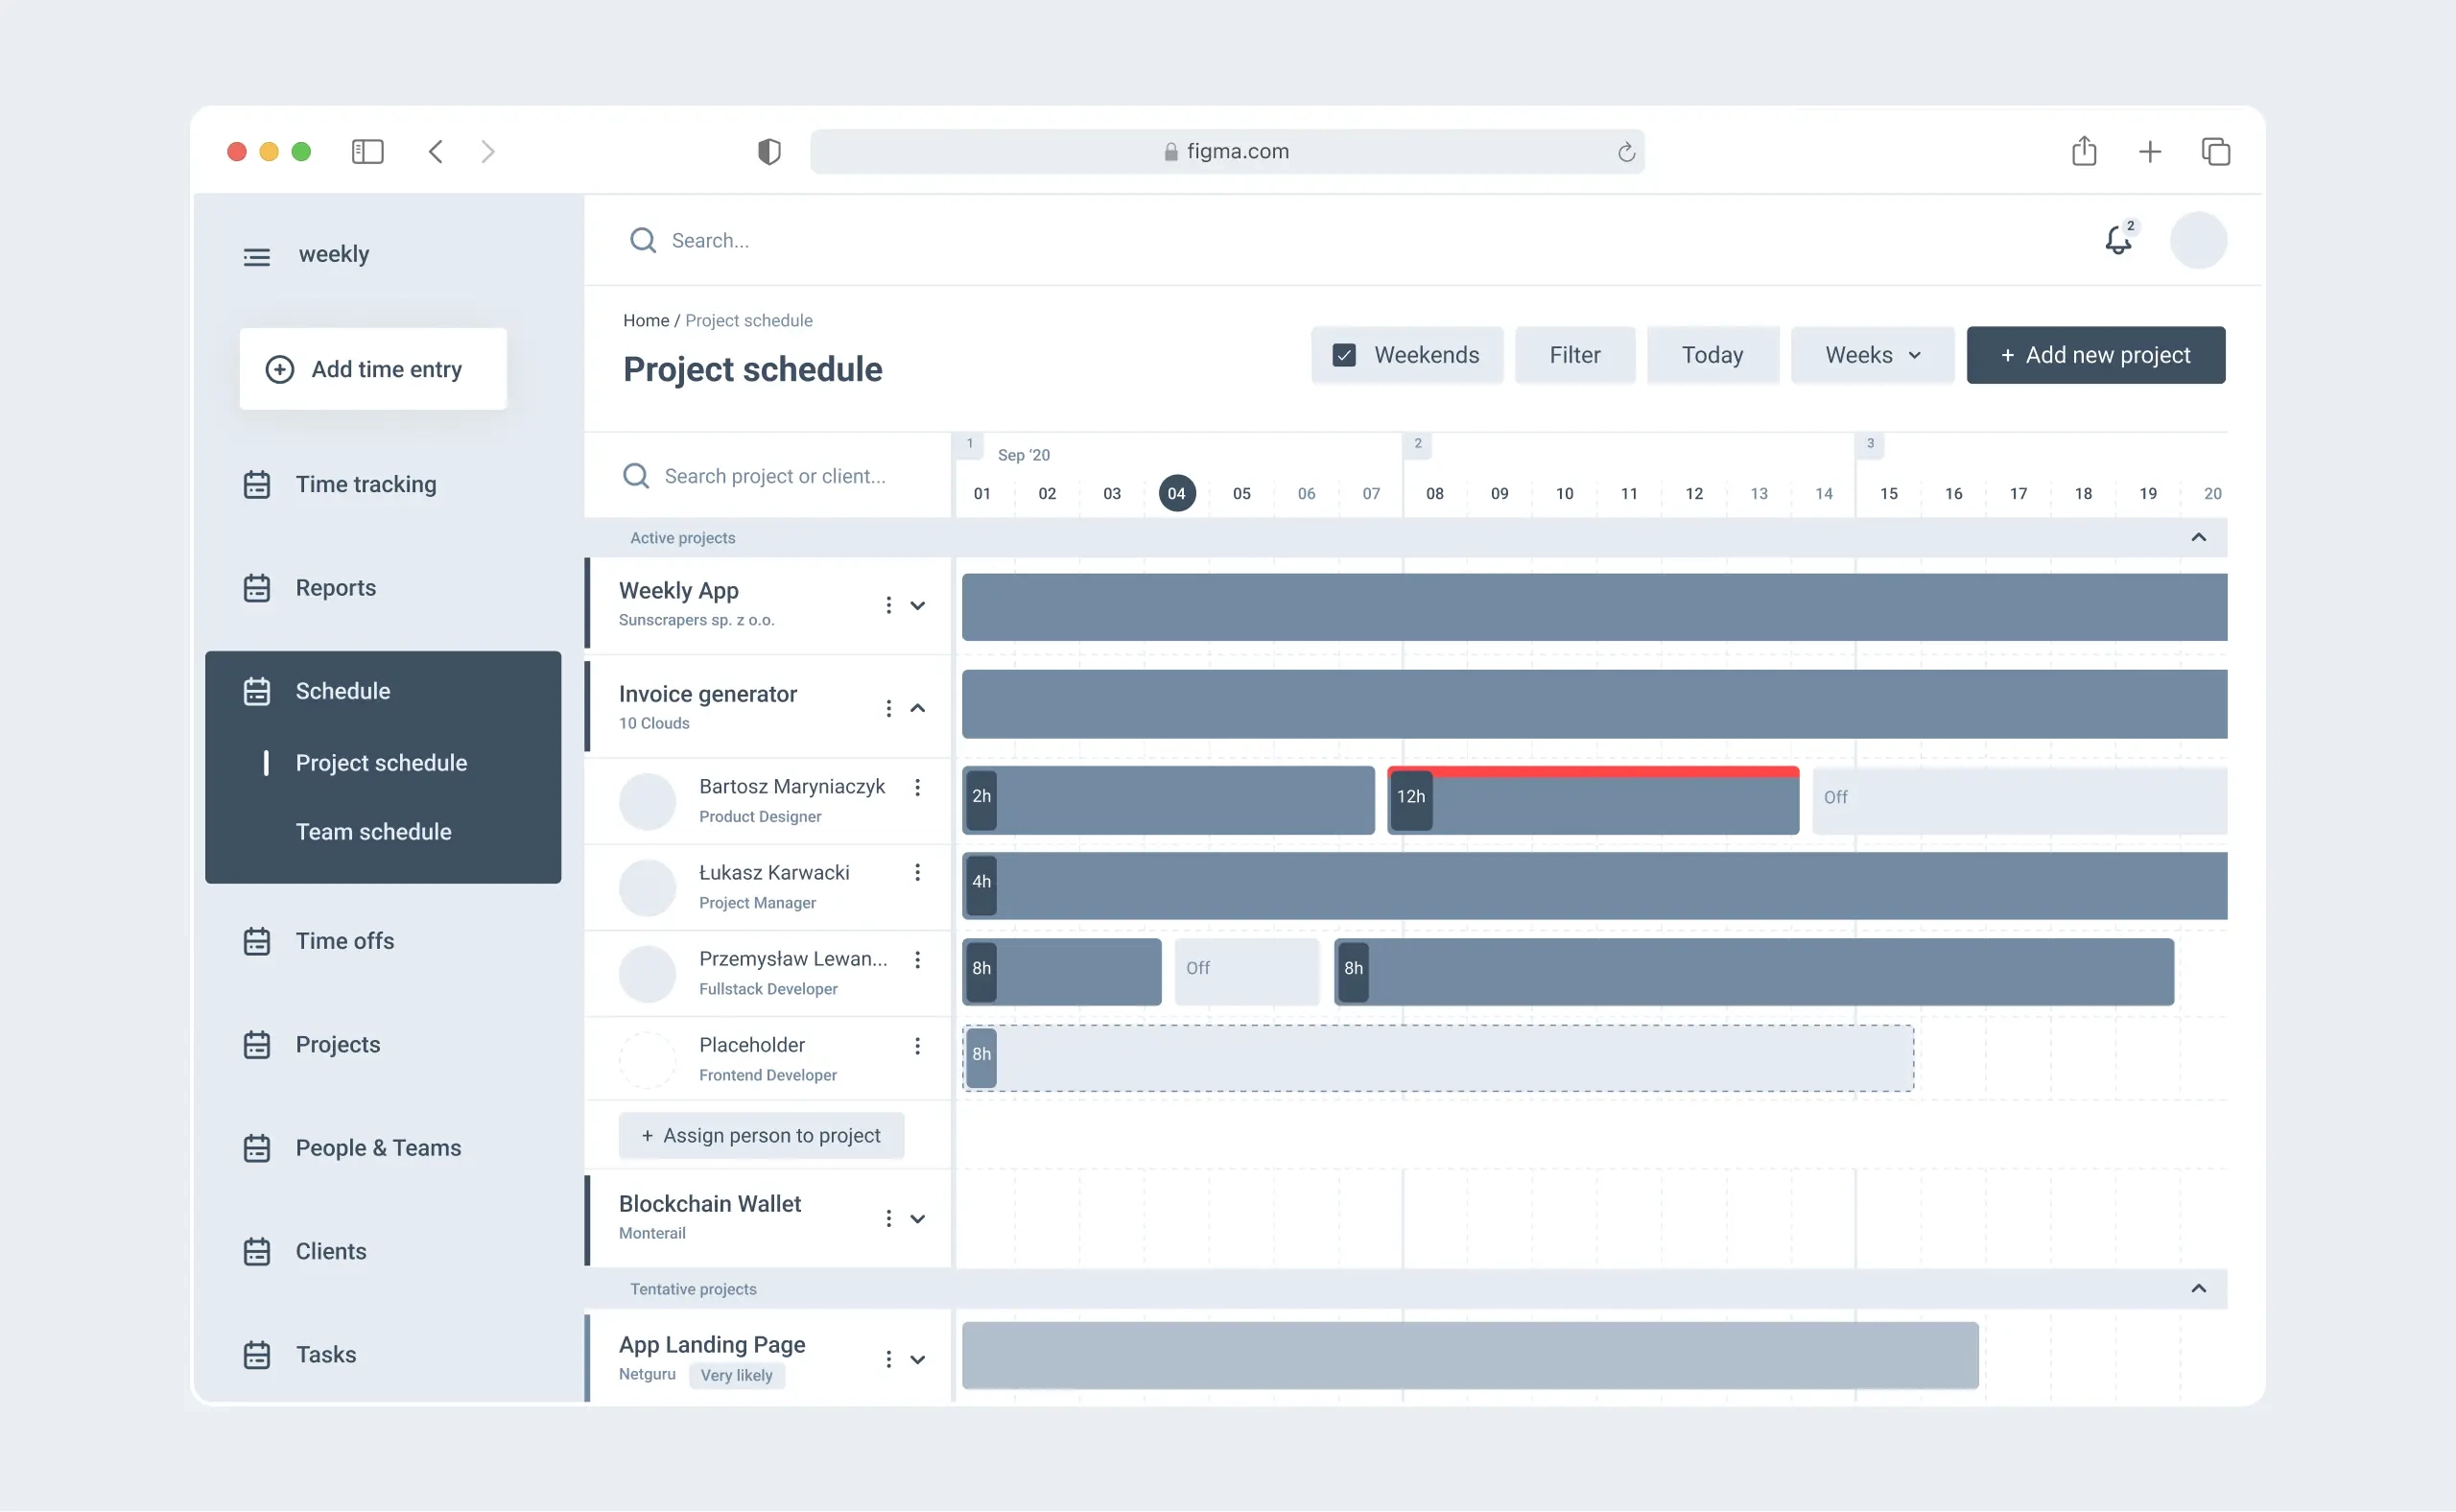
Task: Open Time tracking section
Action: [365, 483]
